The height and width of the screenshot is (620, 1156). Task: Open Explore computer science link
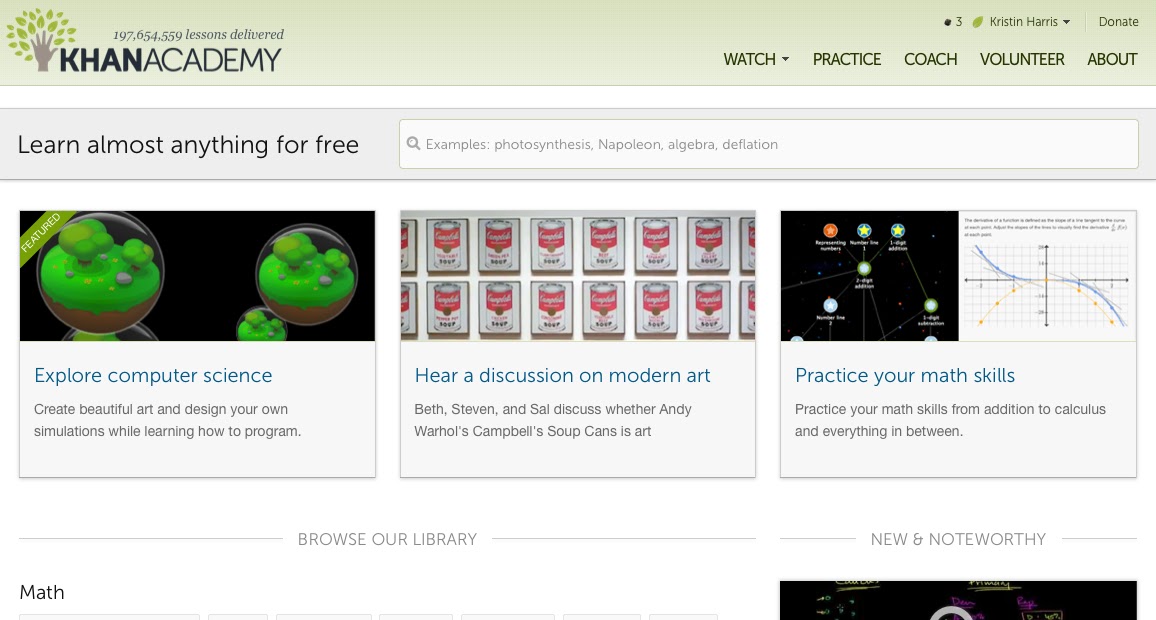(x=153, y=375)
